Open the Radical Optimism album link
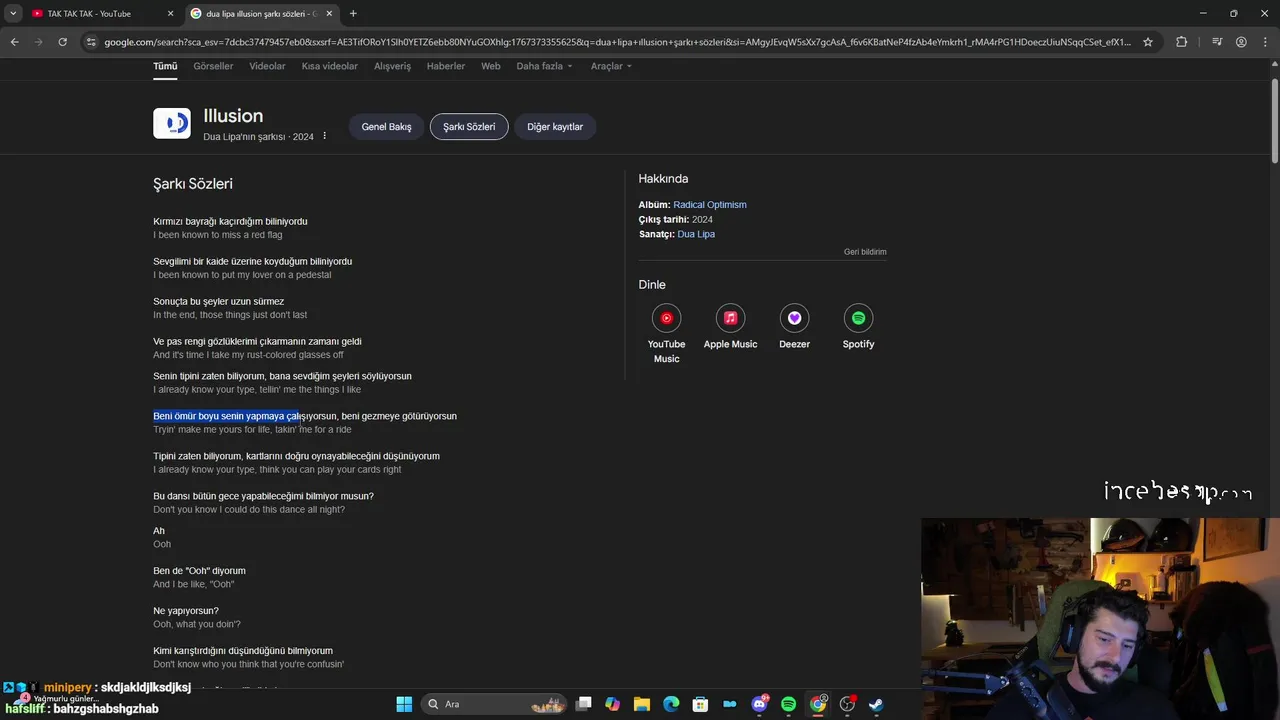Image resolution: width=1280 pixels, height=720 pixels. coord(710,205)
